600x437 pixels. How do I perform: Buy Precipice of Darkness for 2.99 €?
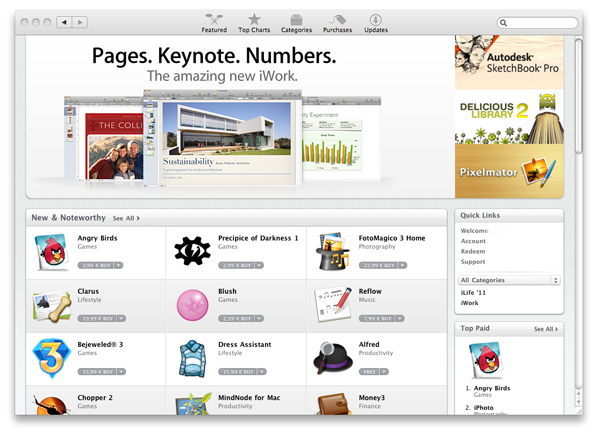tap(236, 265)
